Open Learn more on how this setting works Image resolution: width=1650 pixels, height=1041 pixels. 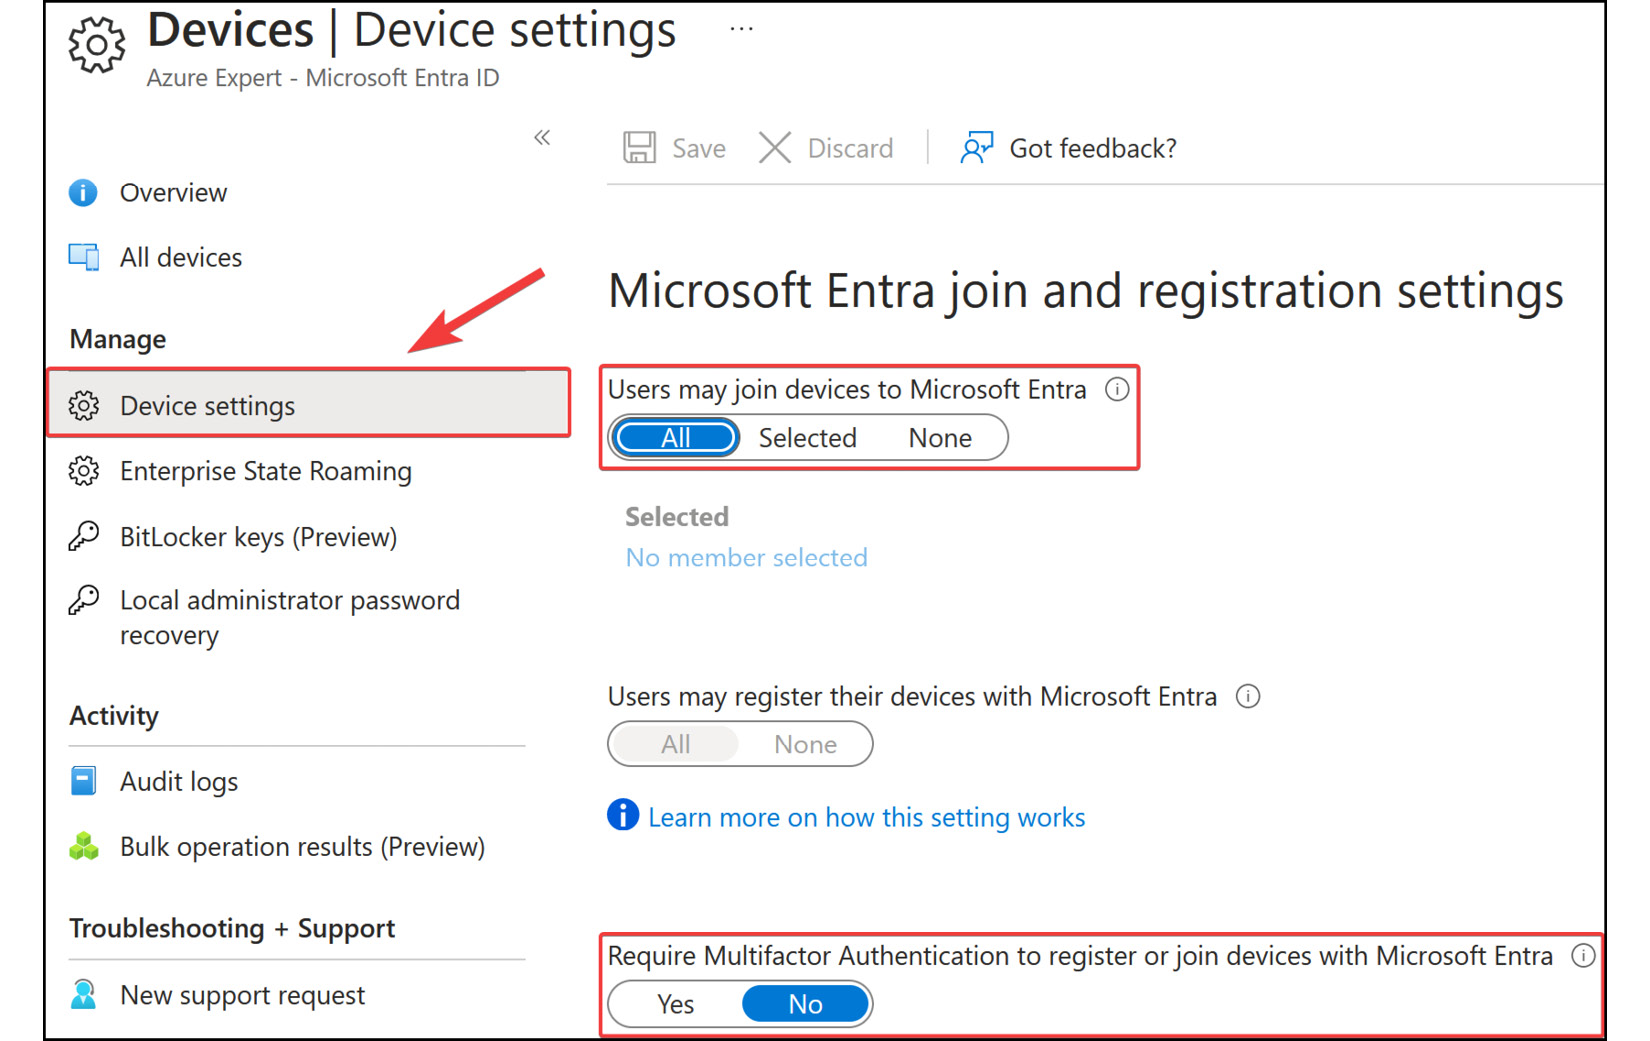pyautogui.click(x=867, y=817)
